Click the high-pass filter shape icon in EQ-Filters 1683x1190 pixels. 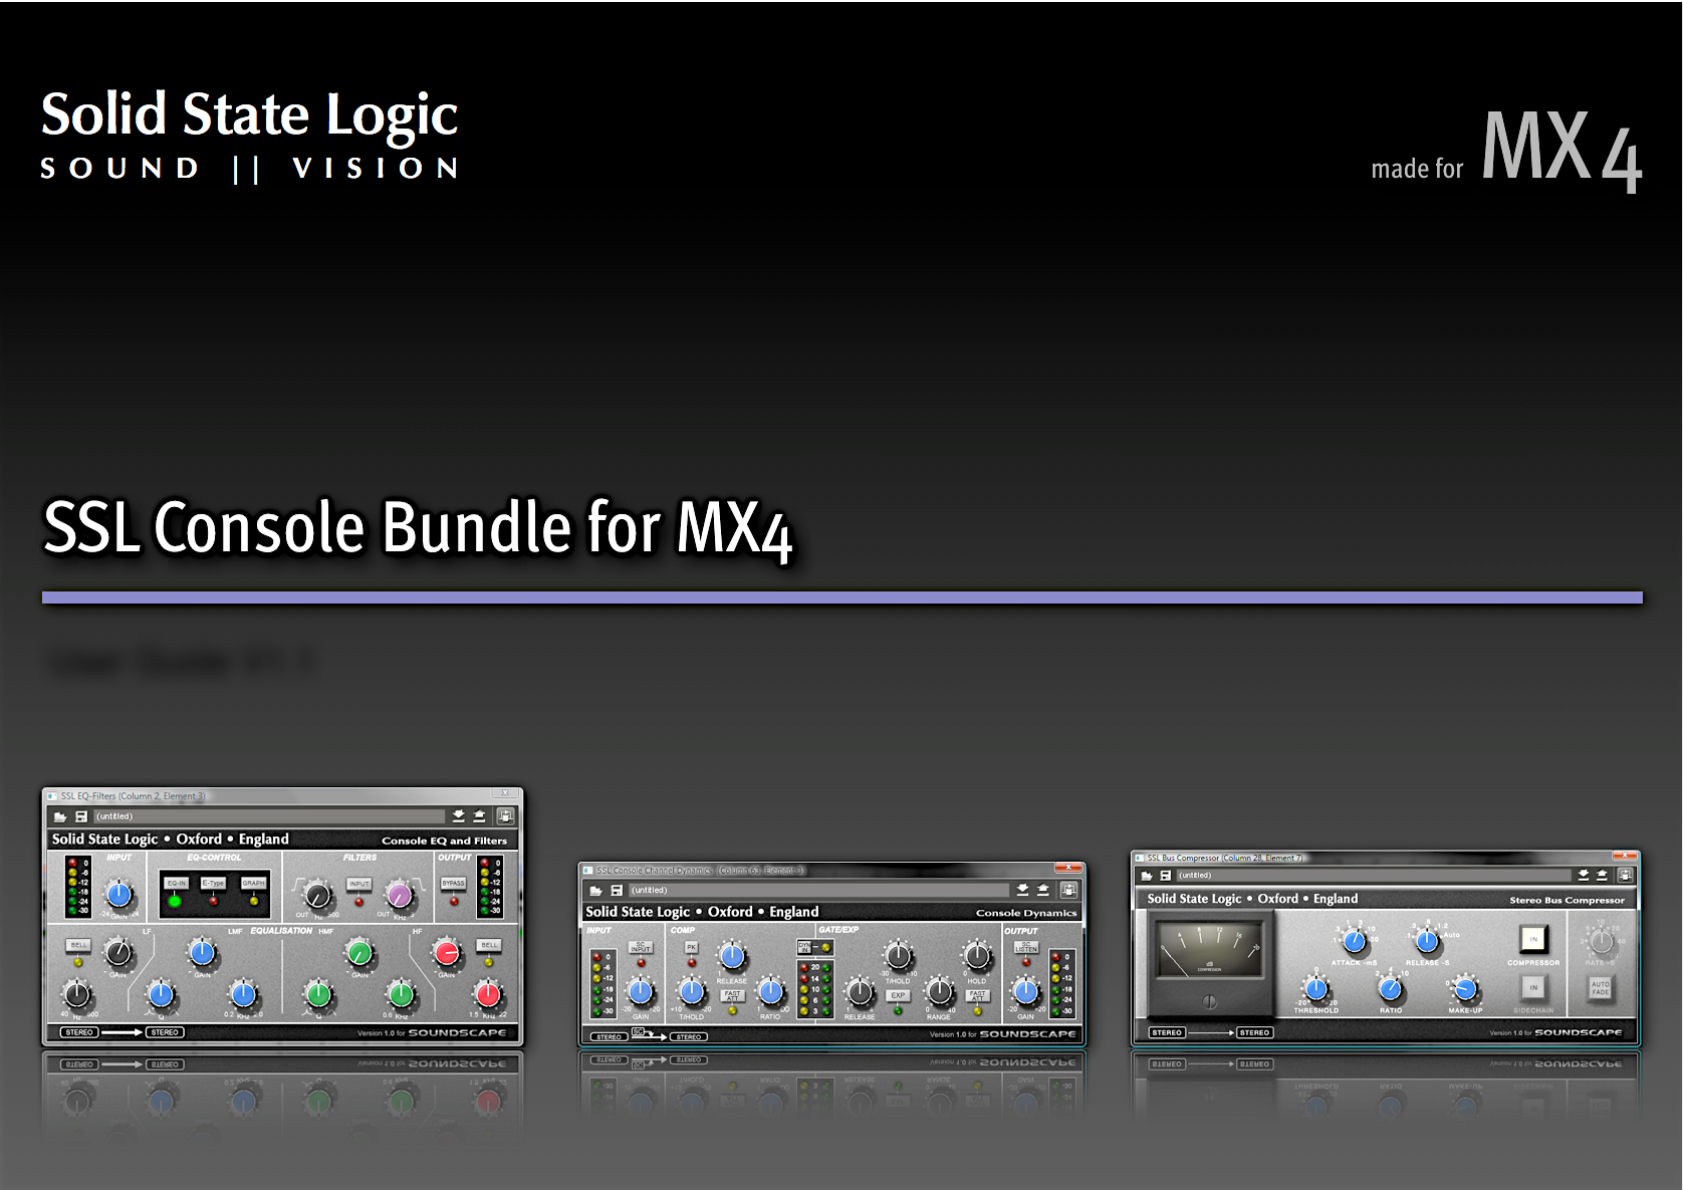298,886
